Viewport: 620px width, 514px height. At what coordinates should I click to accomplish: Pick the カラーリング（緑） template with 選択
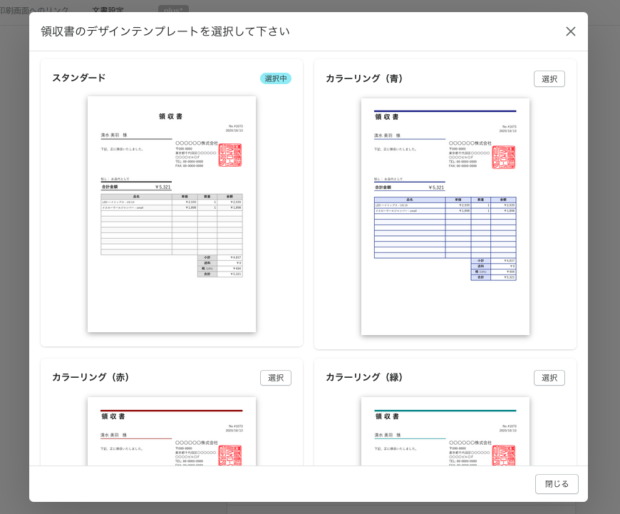coord(549,378)
